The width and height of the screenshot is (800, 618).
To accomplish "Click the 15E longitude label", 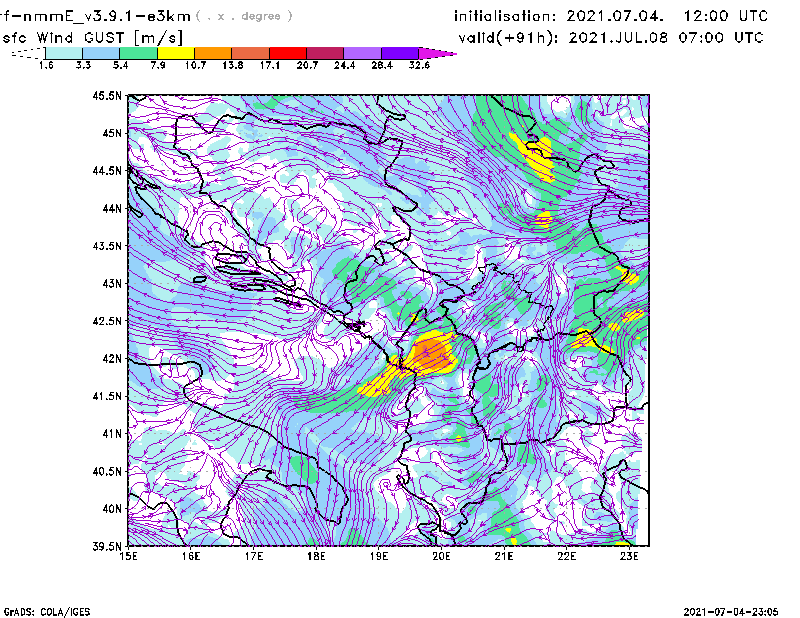I will coord(128,556).
